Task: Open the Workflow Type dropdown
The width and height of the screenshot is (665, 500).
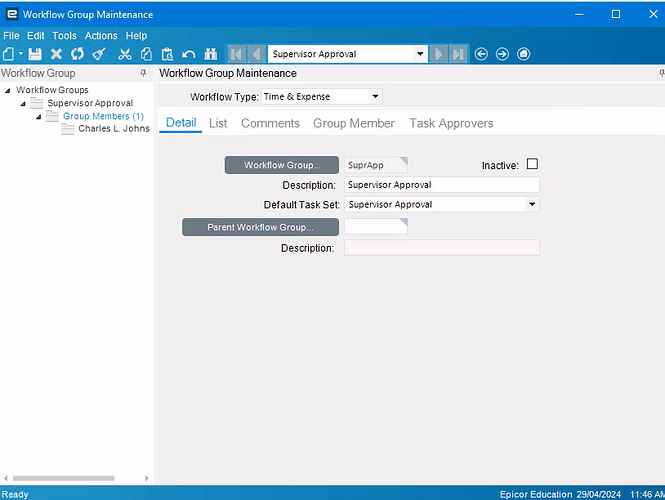Action: (x=375, y=97)
